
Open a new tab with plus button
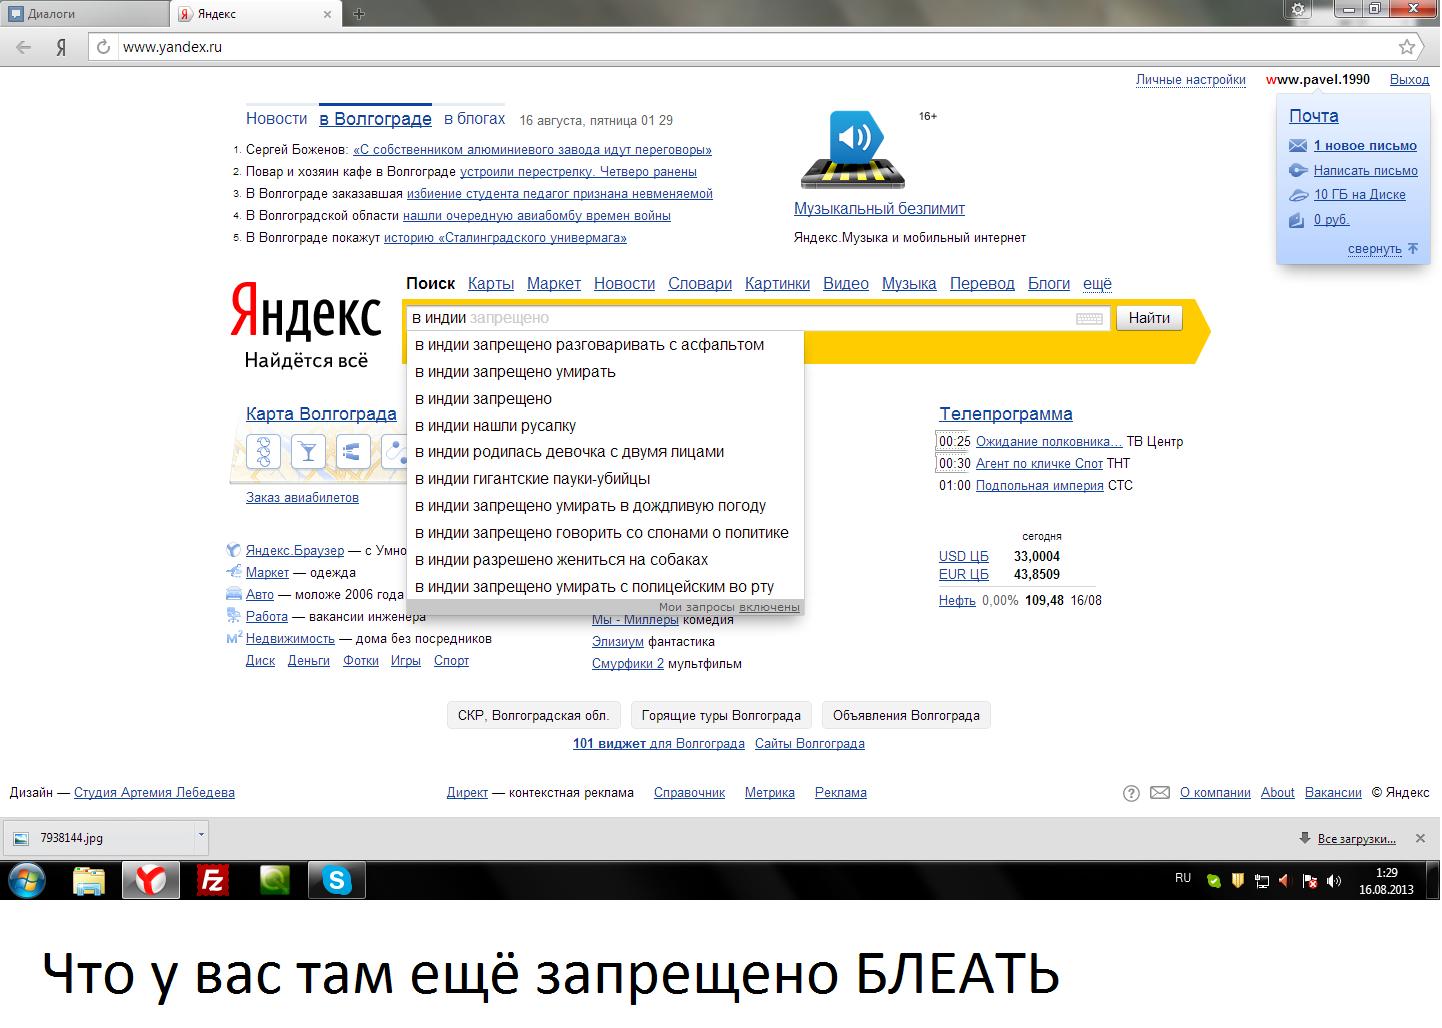tap(359, 14)
